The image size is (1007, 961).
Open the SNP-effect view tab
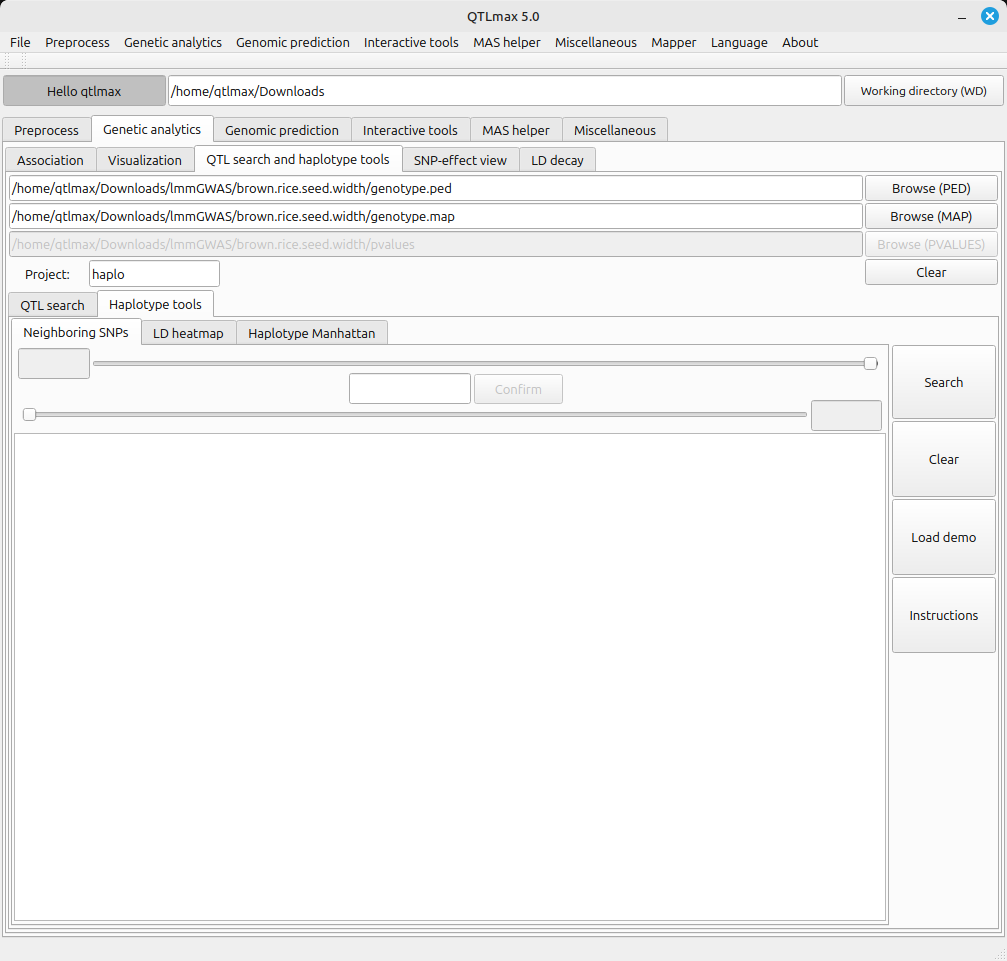[460, 160]
